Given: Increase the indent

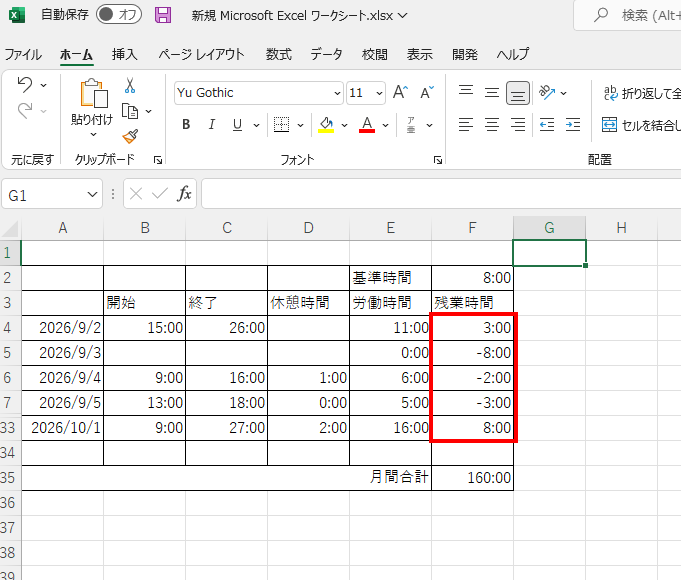Looking at the screenshot, I should click(573, 125).
